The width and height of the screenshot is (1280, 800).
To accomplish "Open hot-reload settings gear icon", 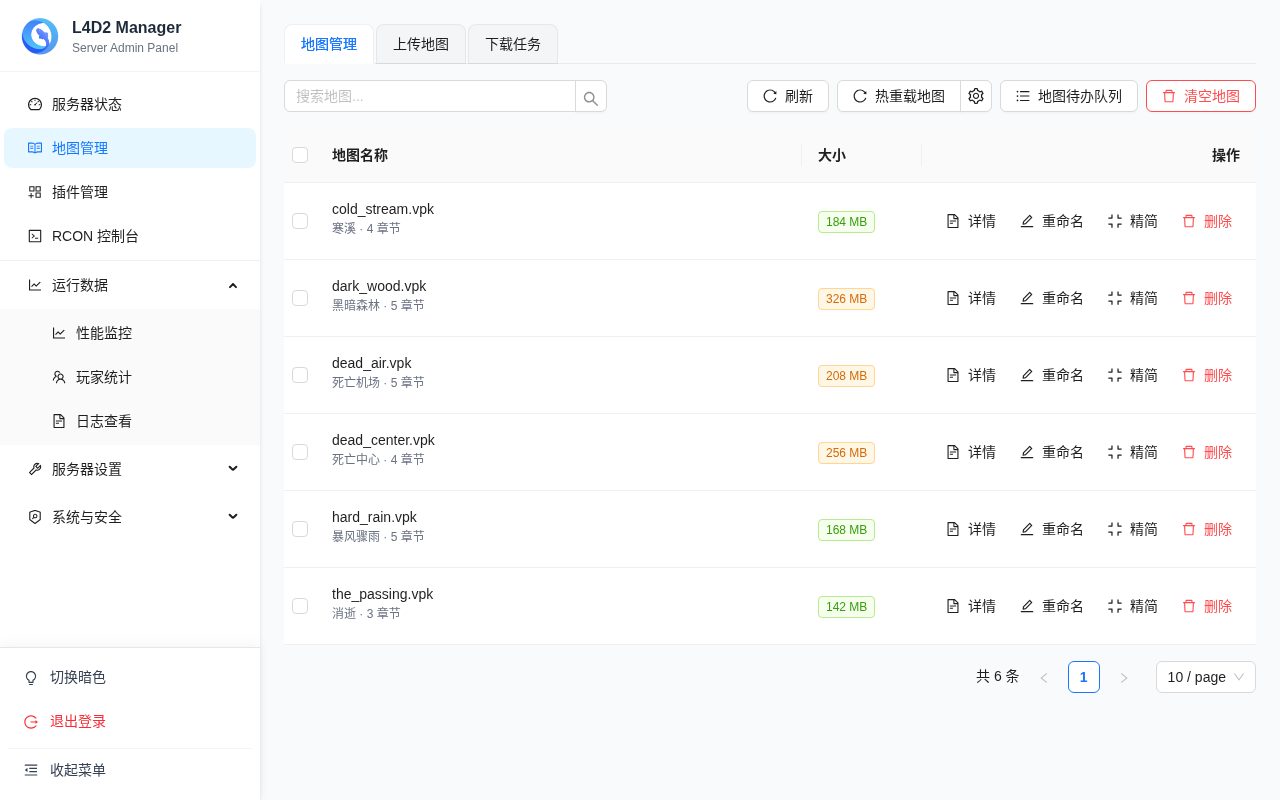I will (976, 96).
